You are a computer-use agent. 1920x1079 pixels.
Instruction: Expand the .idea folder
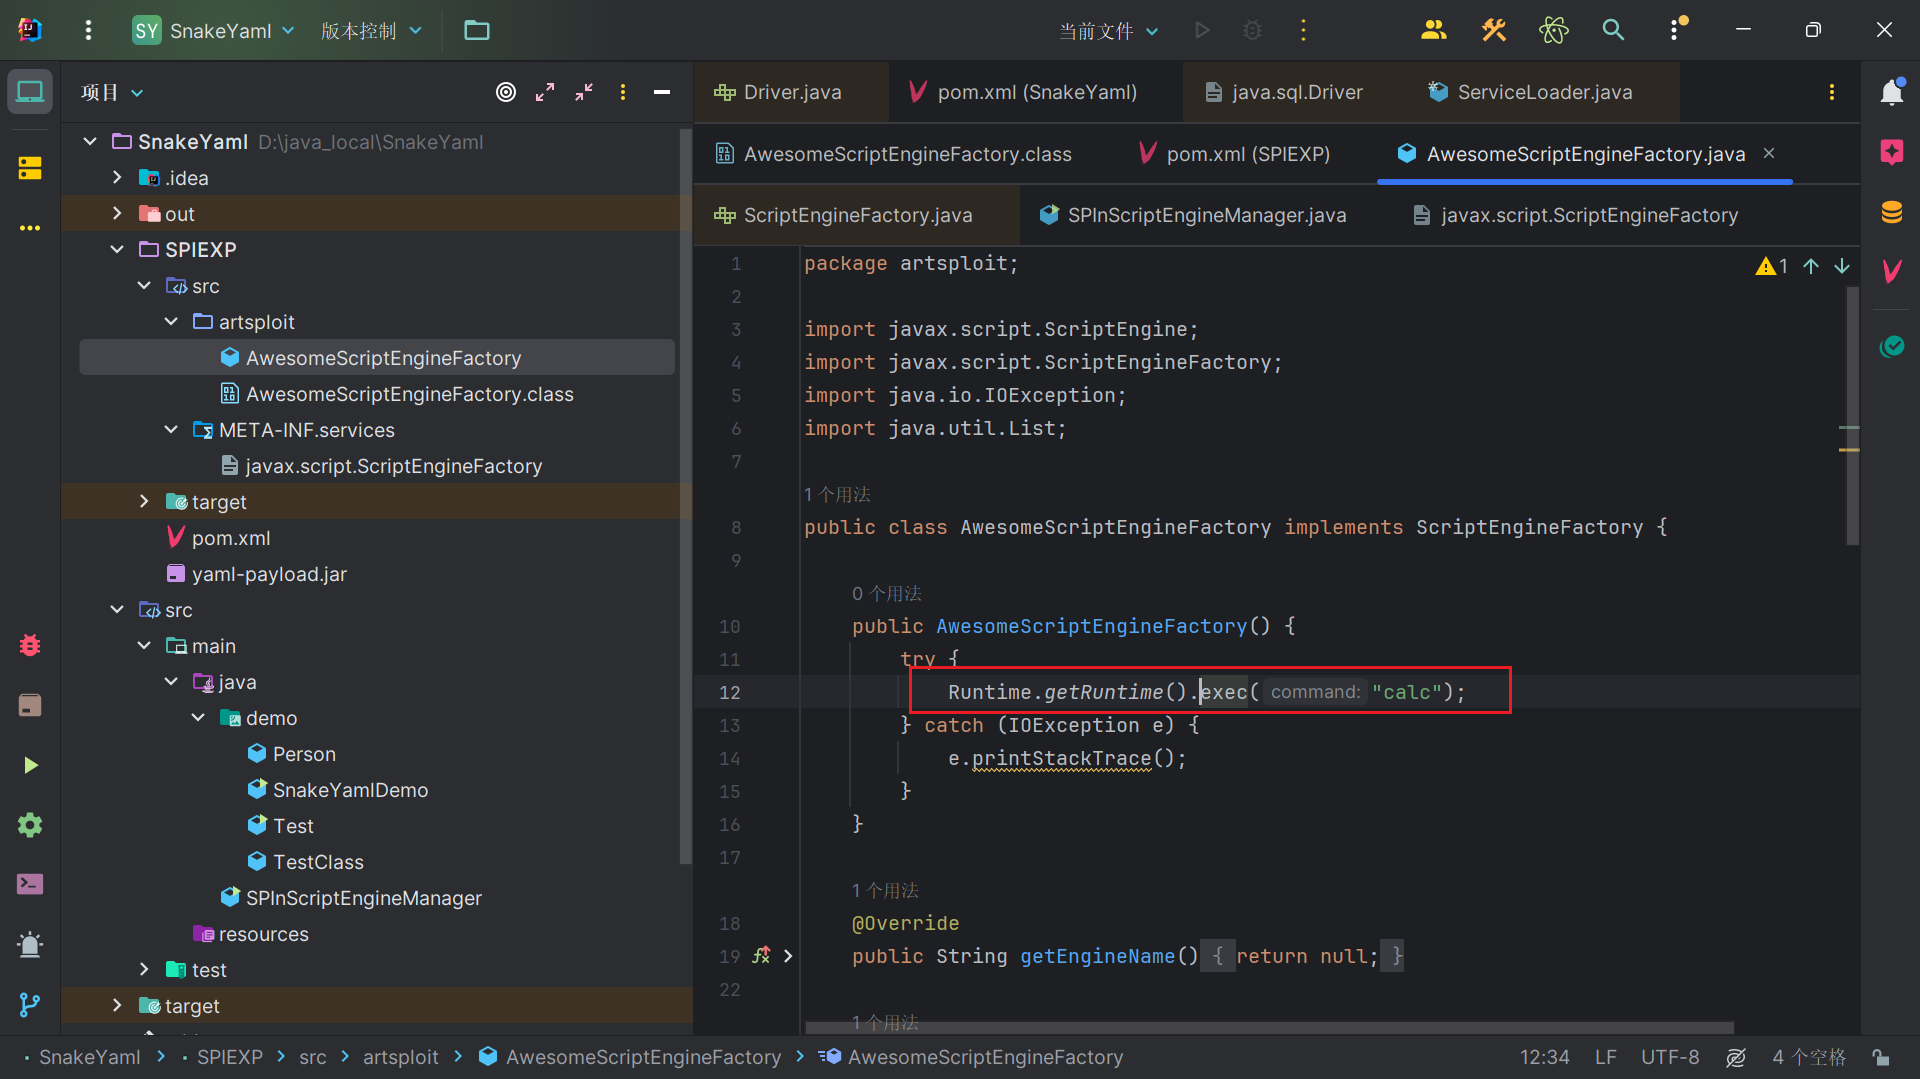[117, 177]
